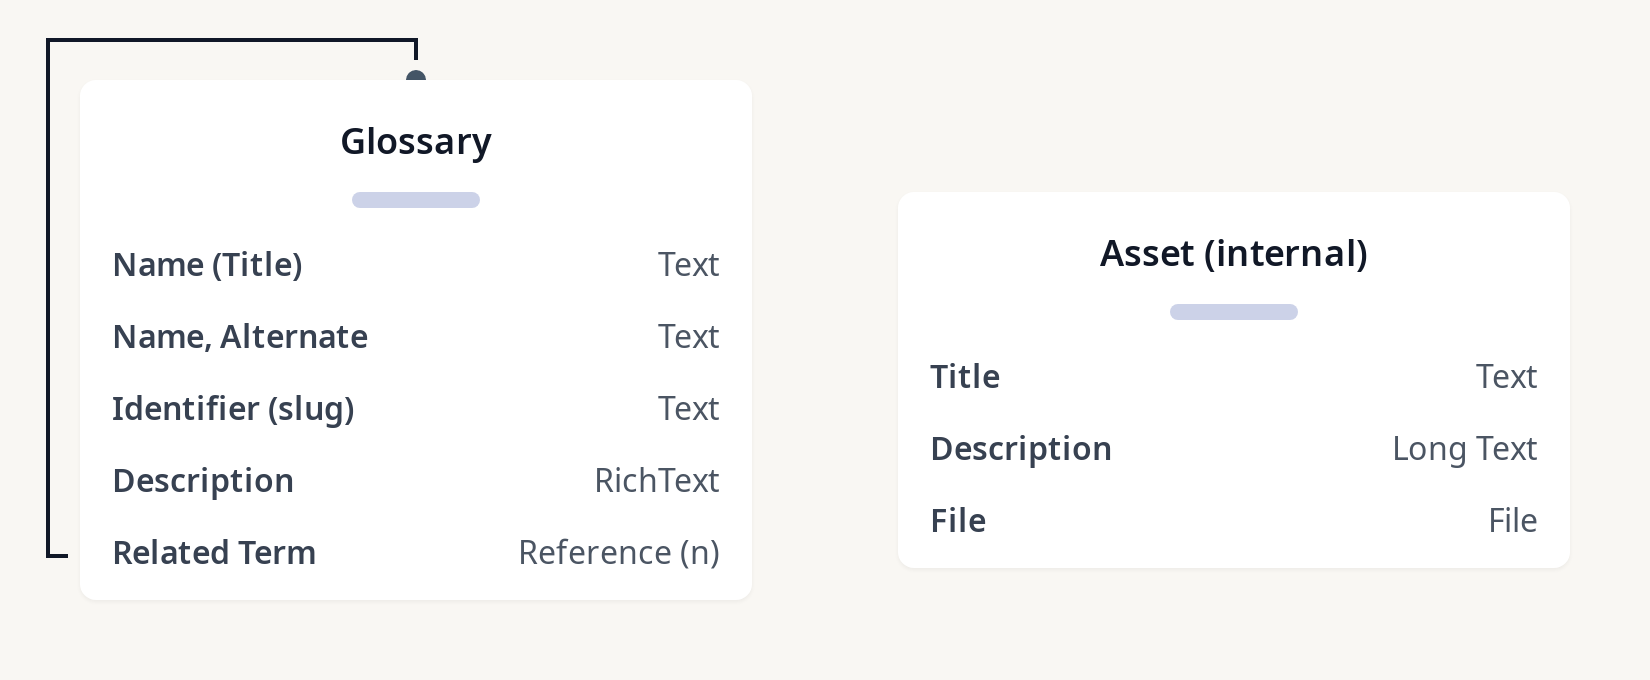Select the Title field in the Asset card

click(x=965, y=377)
